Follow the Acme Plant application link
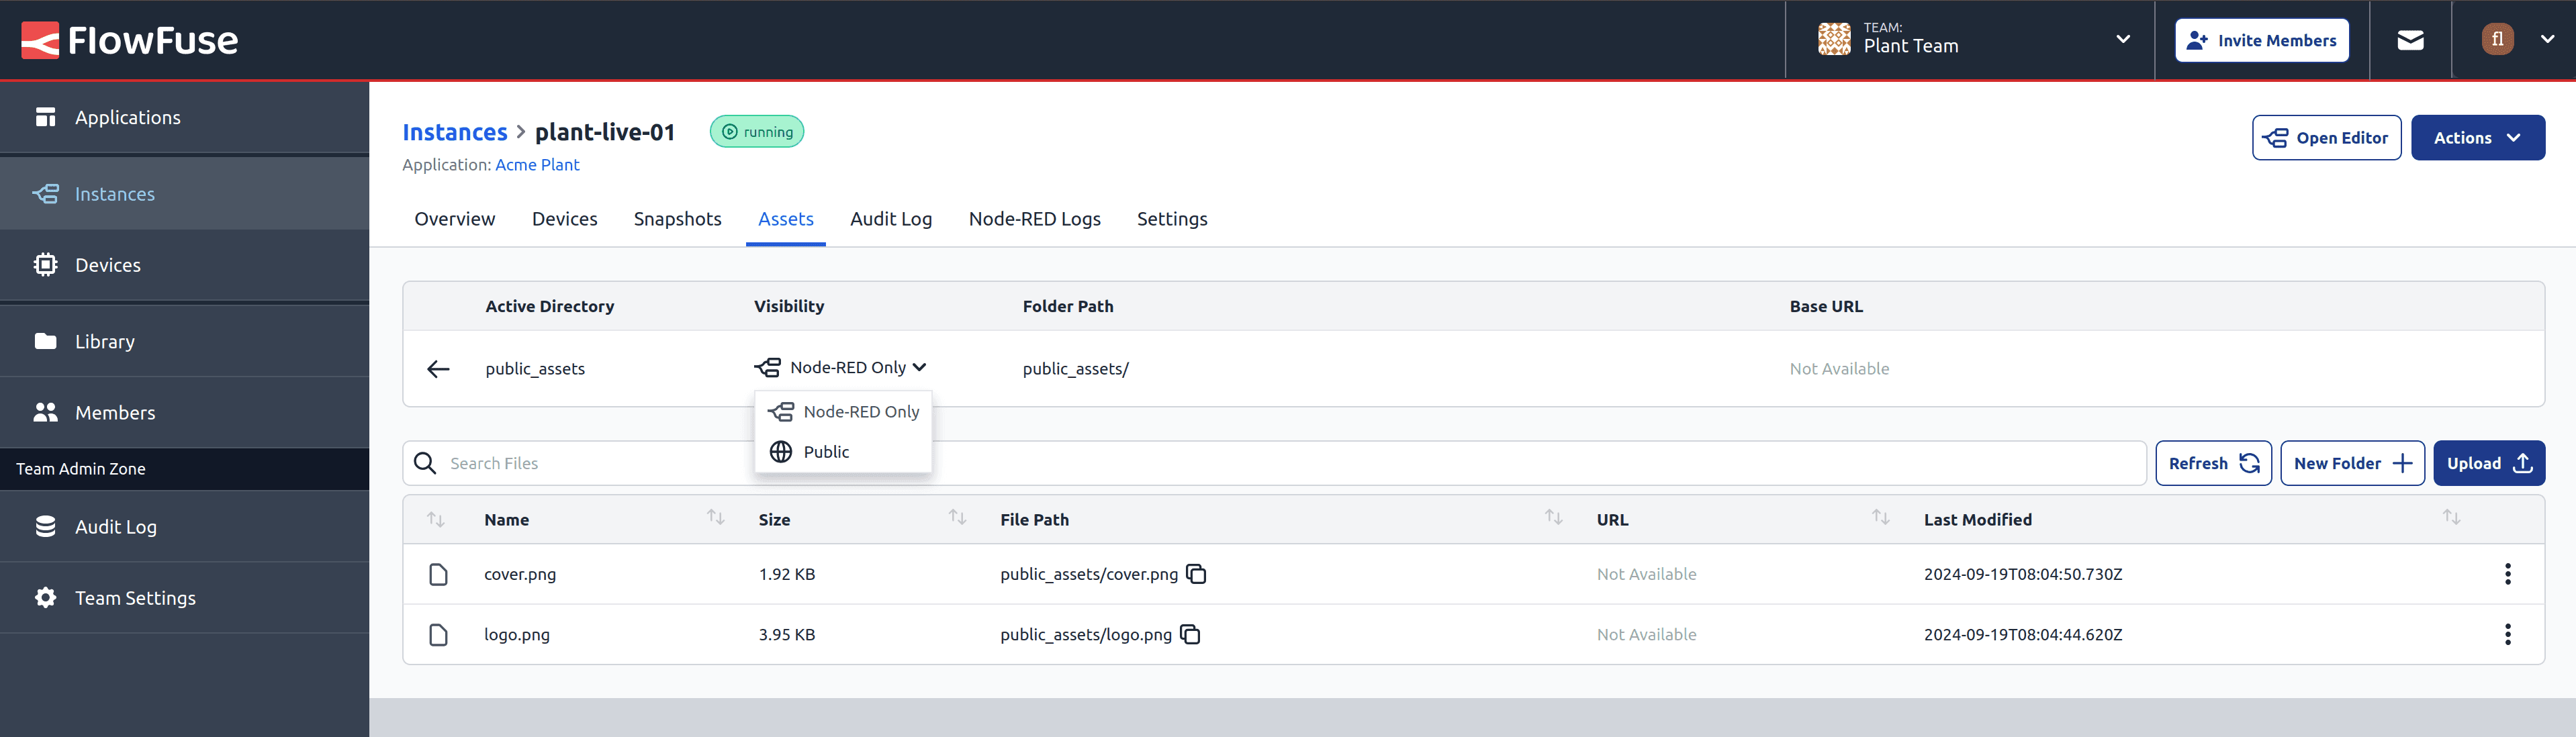2576x737 pixels. coord(537,164)
